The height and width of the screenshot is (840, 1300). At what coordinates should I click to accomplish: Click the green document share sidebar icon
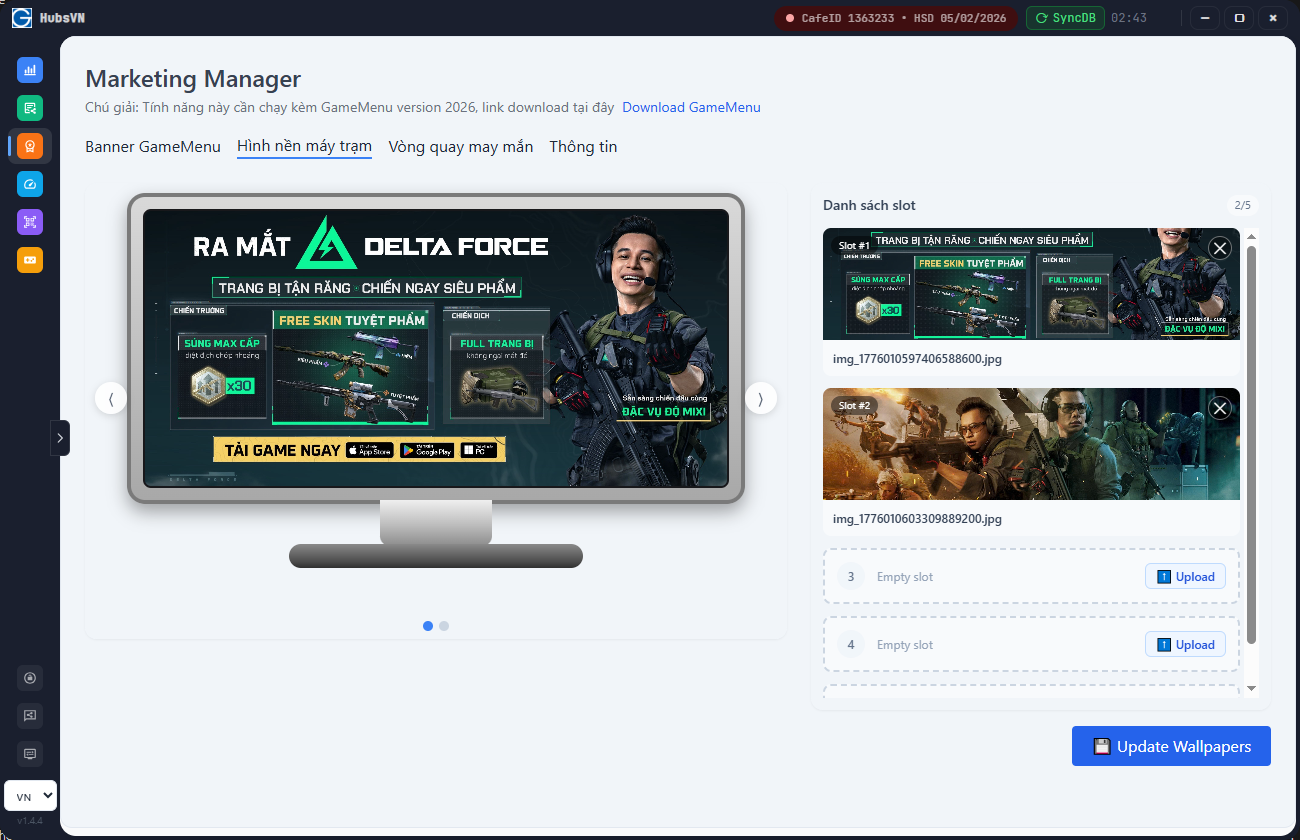point(30,108)
